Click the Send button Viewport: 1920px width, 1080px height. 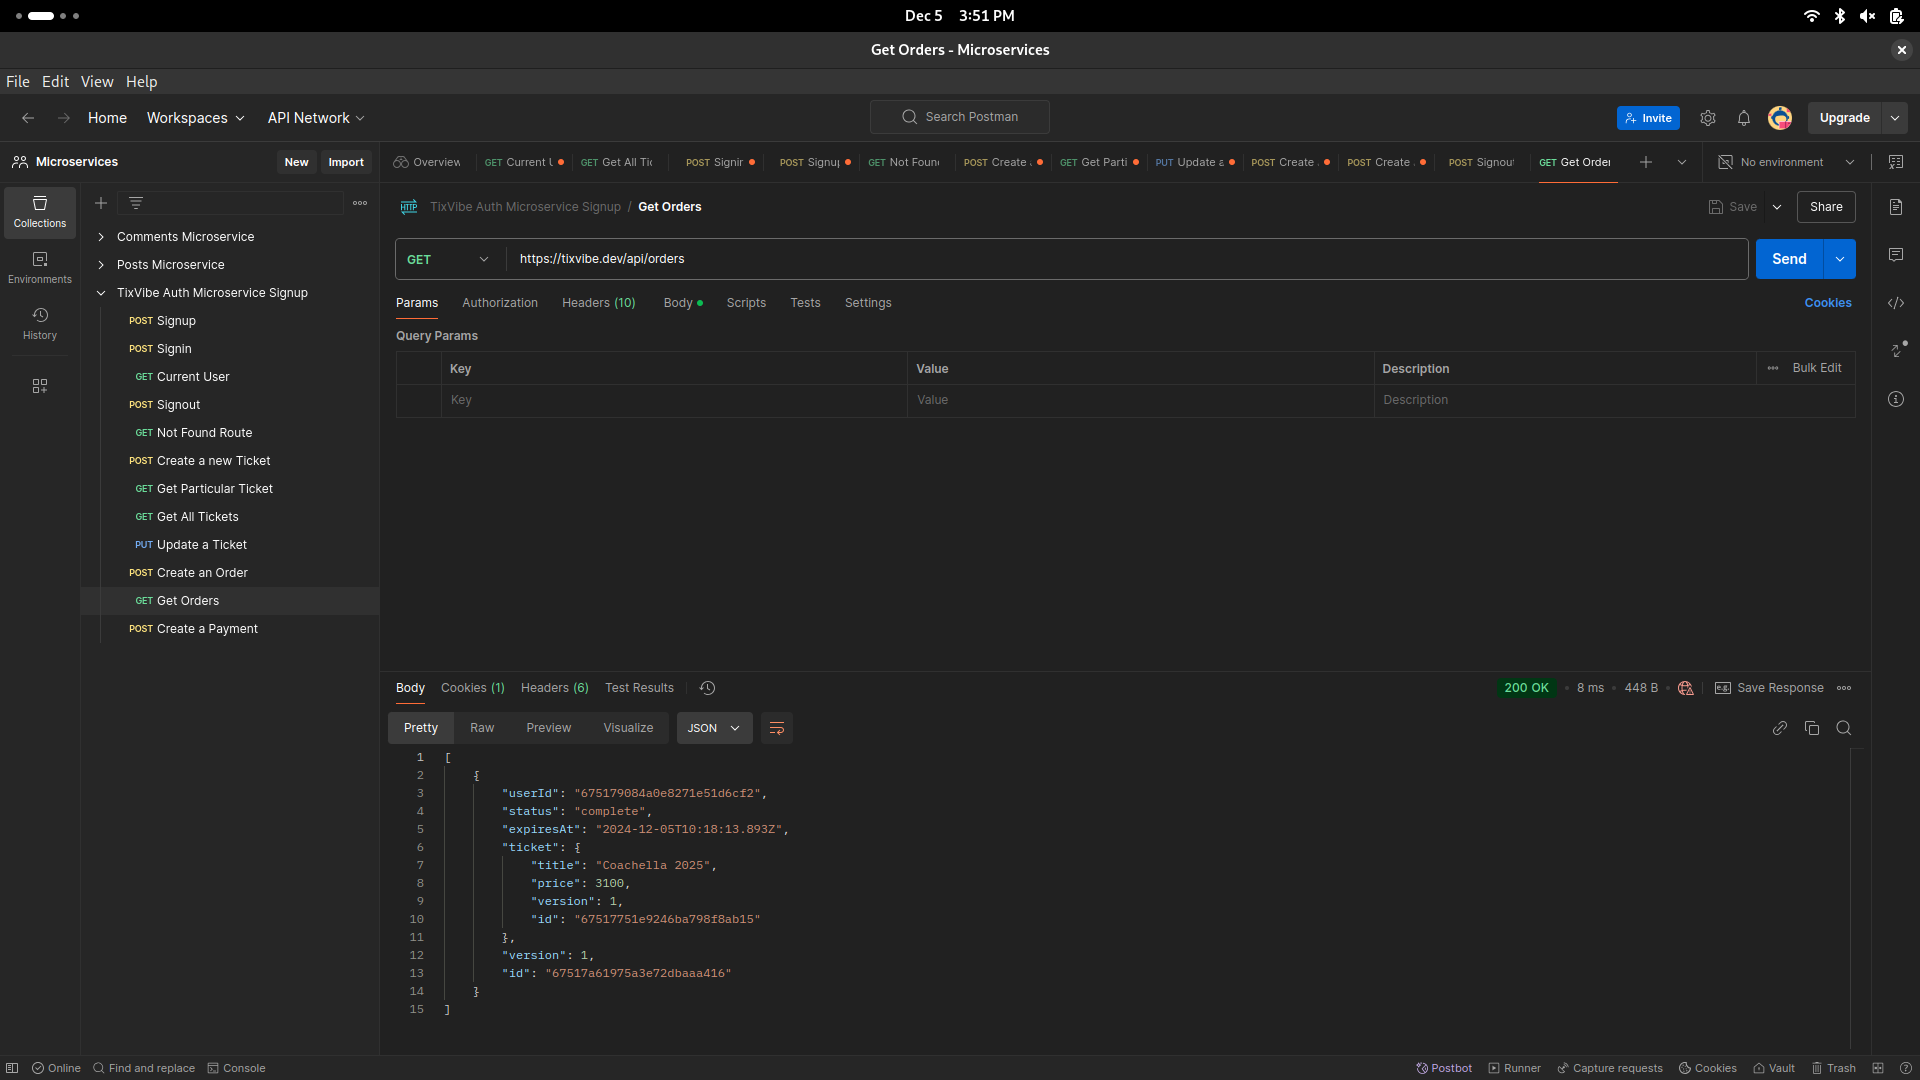1789,259
